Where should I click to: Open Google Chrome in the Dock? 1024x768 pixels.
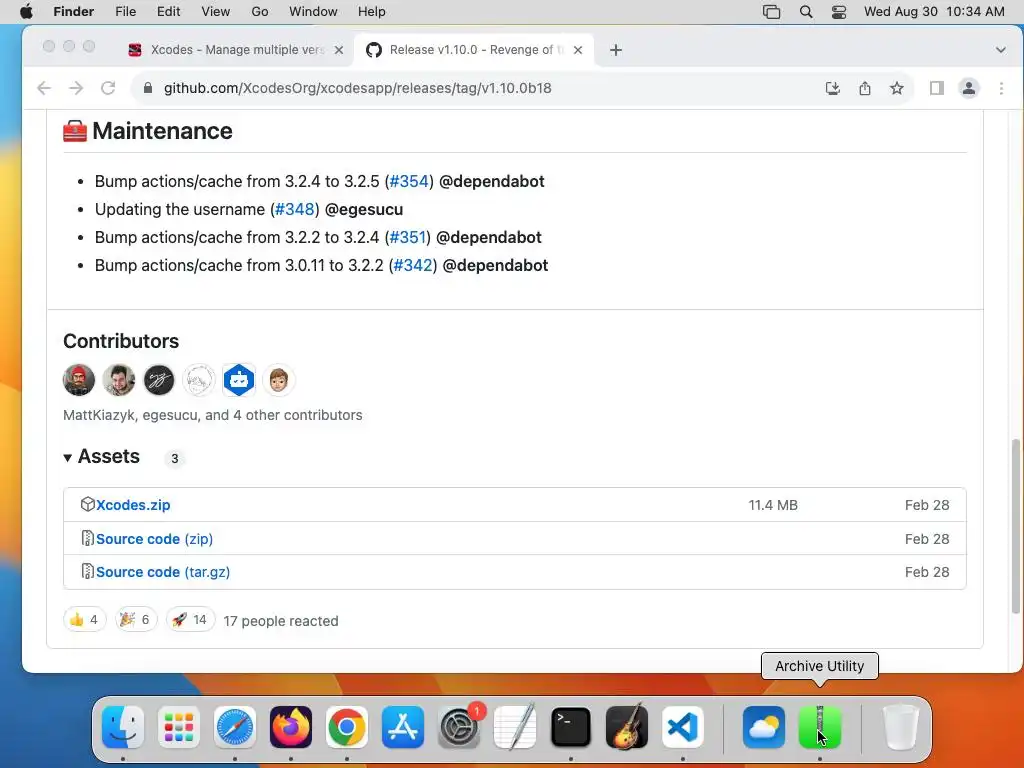tap(347, 727)
